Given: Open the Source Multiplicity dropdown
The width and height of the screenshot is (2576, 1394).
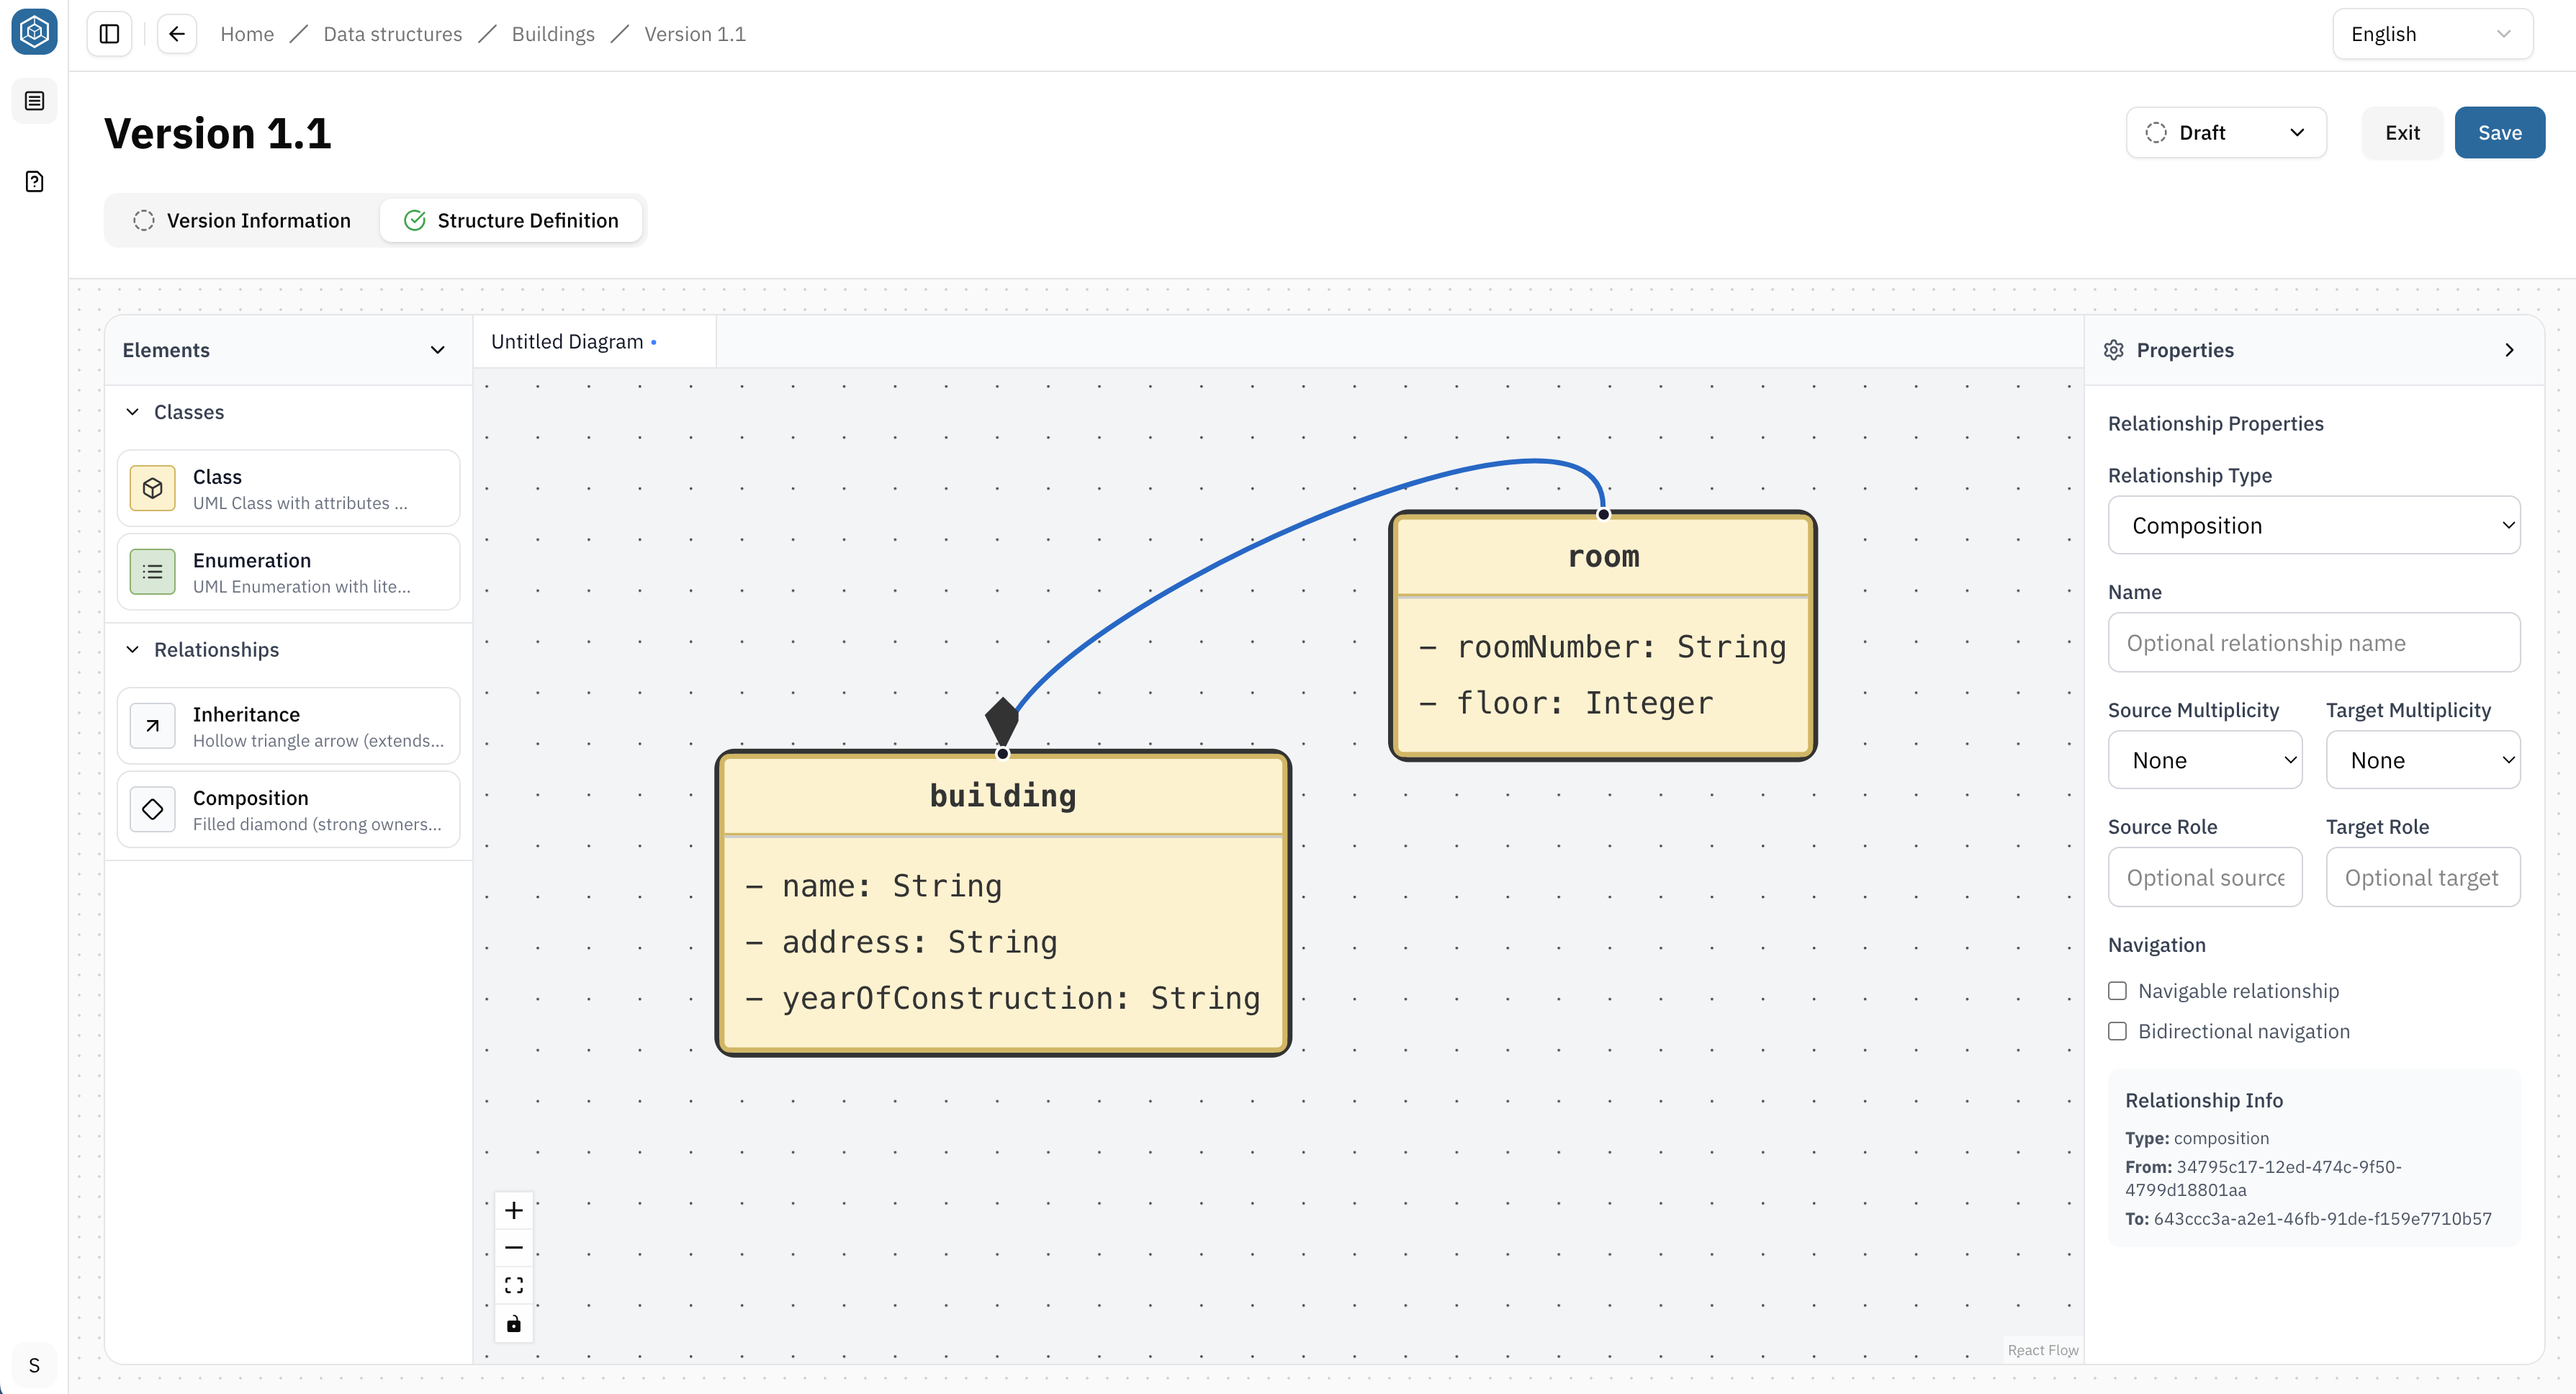Looking at the screenshot, I should pyautogui.click(x=2205, y=760).
